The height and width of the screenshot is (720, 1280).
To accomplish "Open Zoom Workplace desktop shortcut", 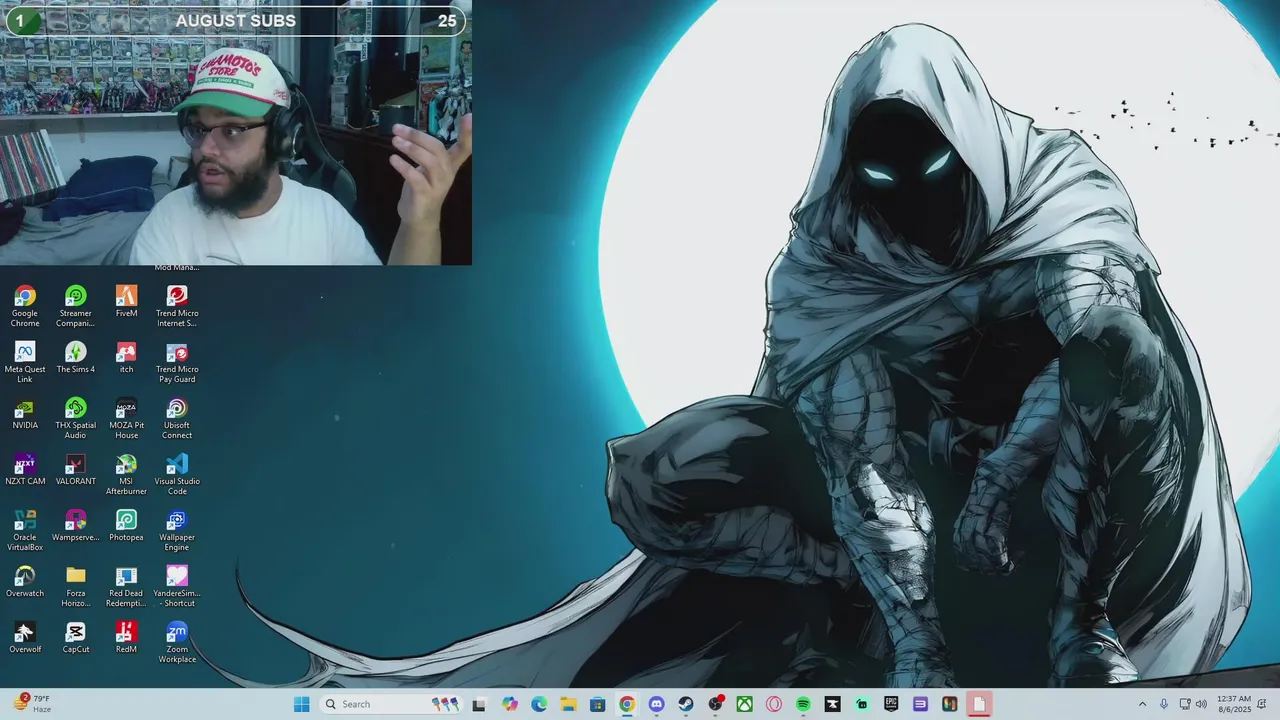I will pyautogui.click(x=177, y=642).
